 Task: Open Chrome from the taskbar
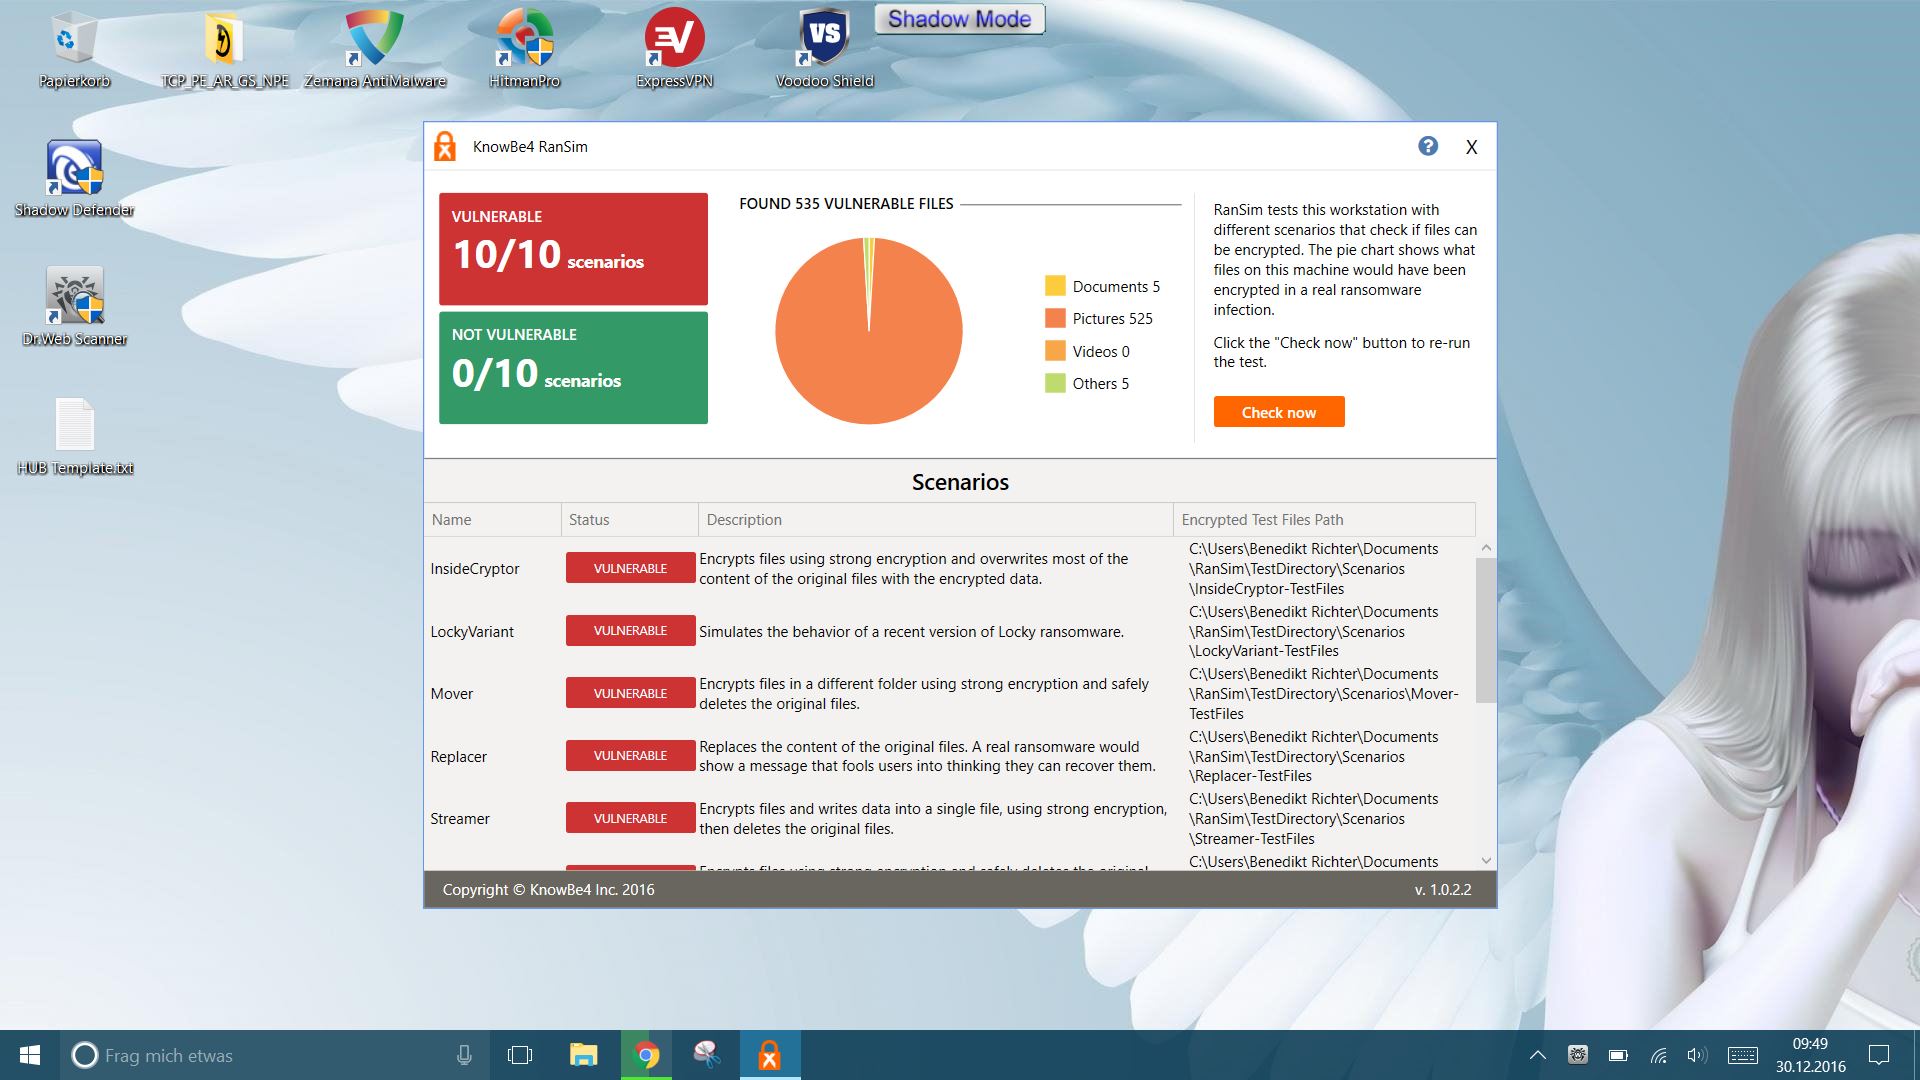point(647,1055)
